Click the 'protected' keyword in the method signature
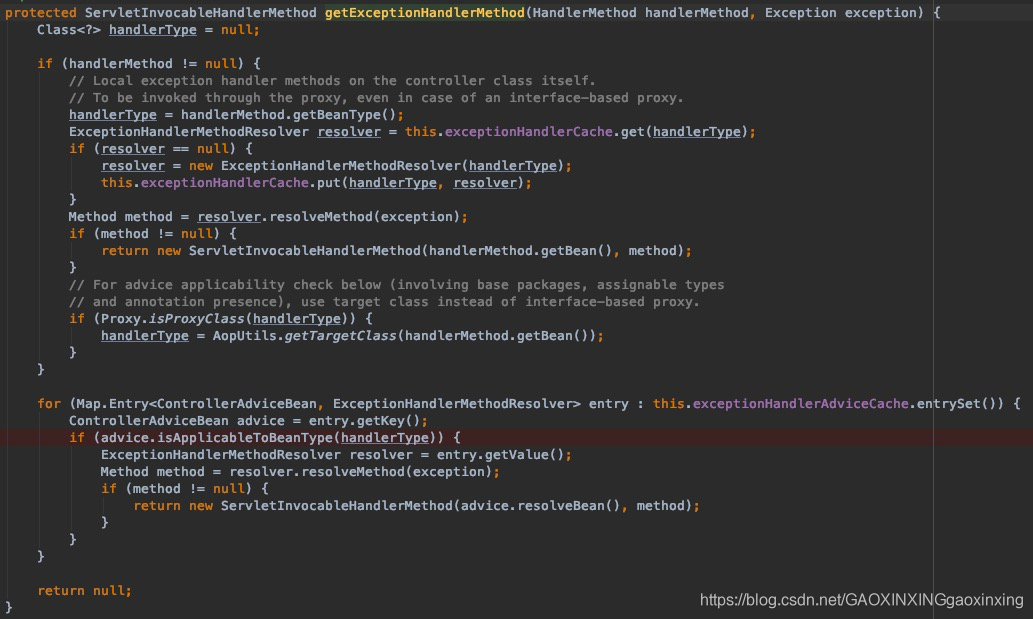This screenshot has width=1033, height=619. pyautogui.click(x=40, y=13)
